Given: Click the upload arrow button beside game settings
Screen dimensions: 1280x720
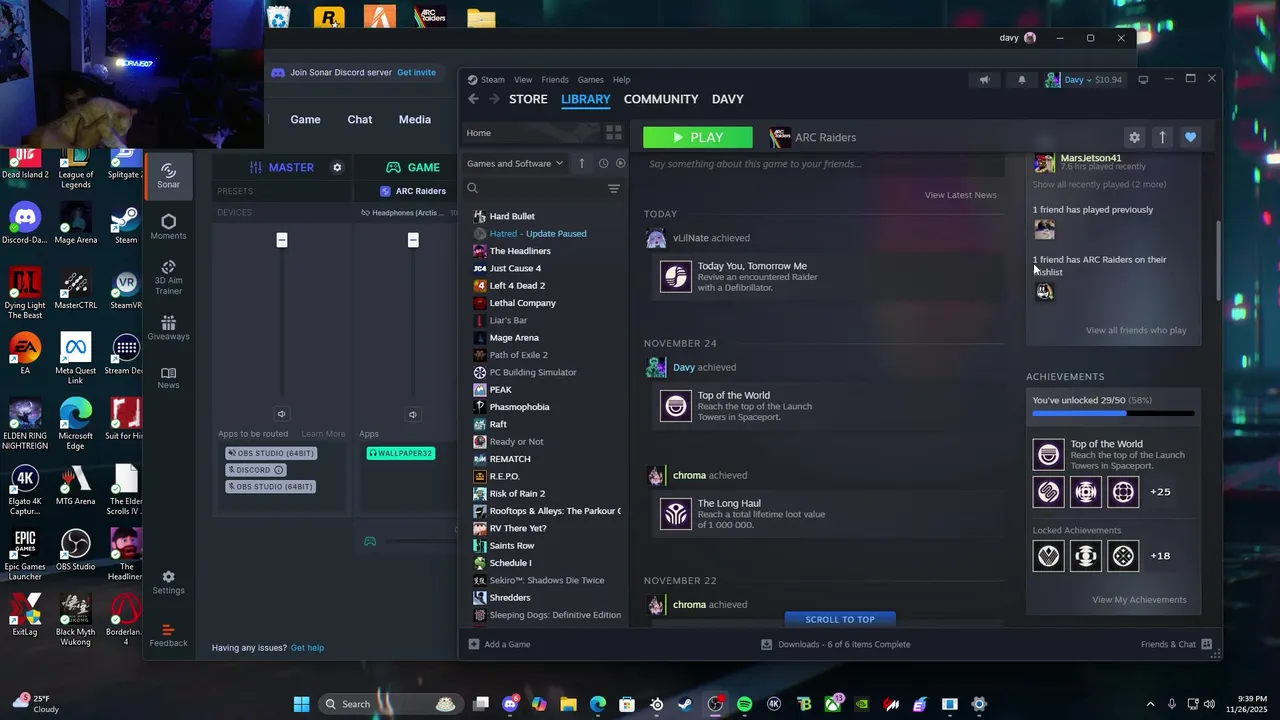Looking at the screenshot, I should [1162, 137].
